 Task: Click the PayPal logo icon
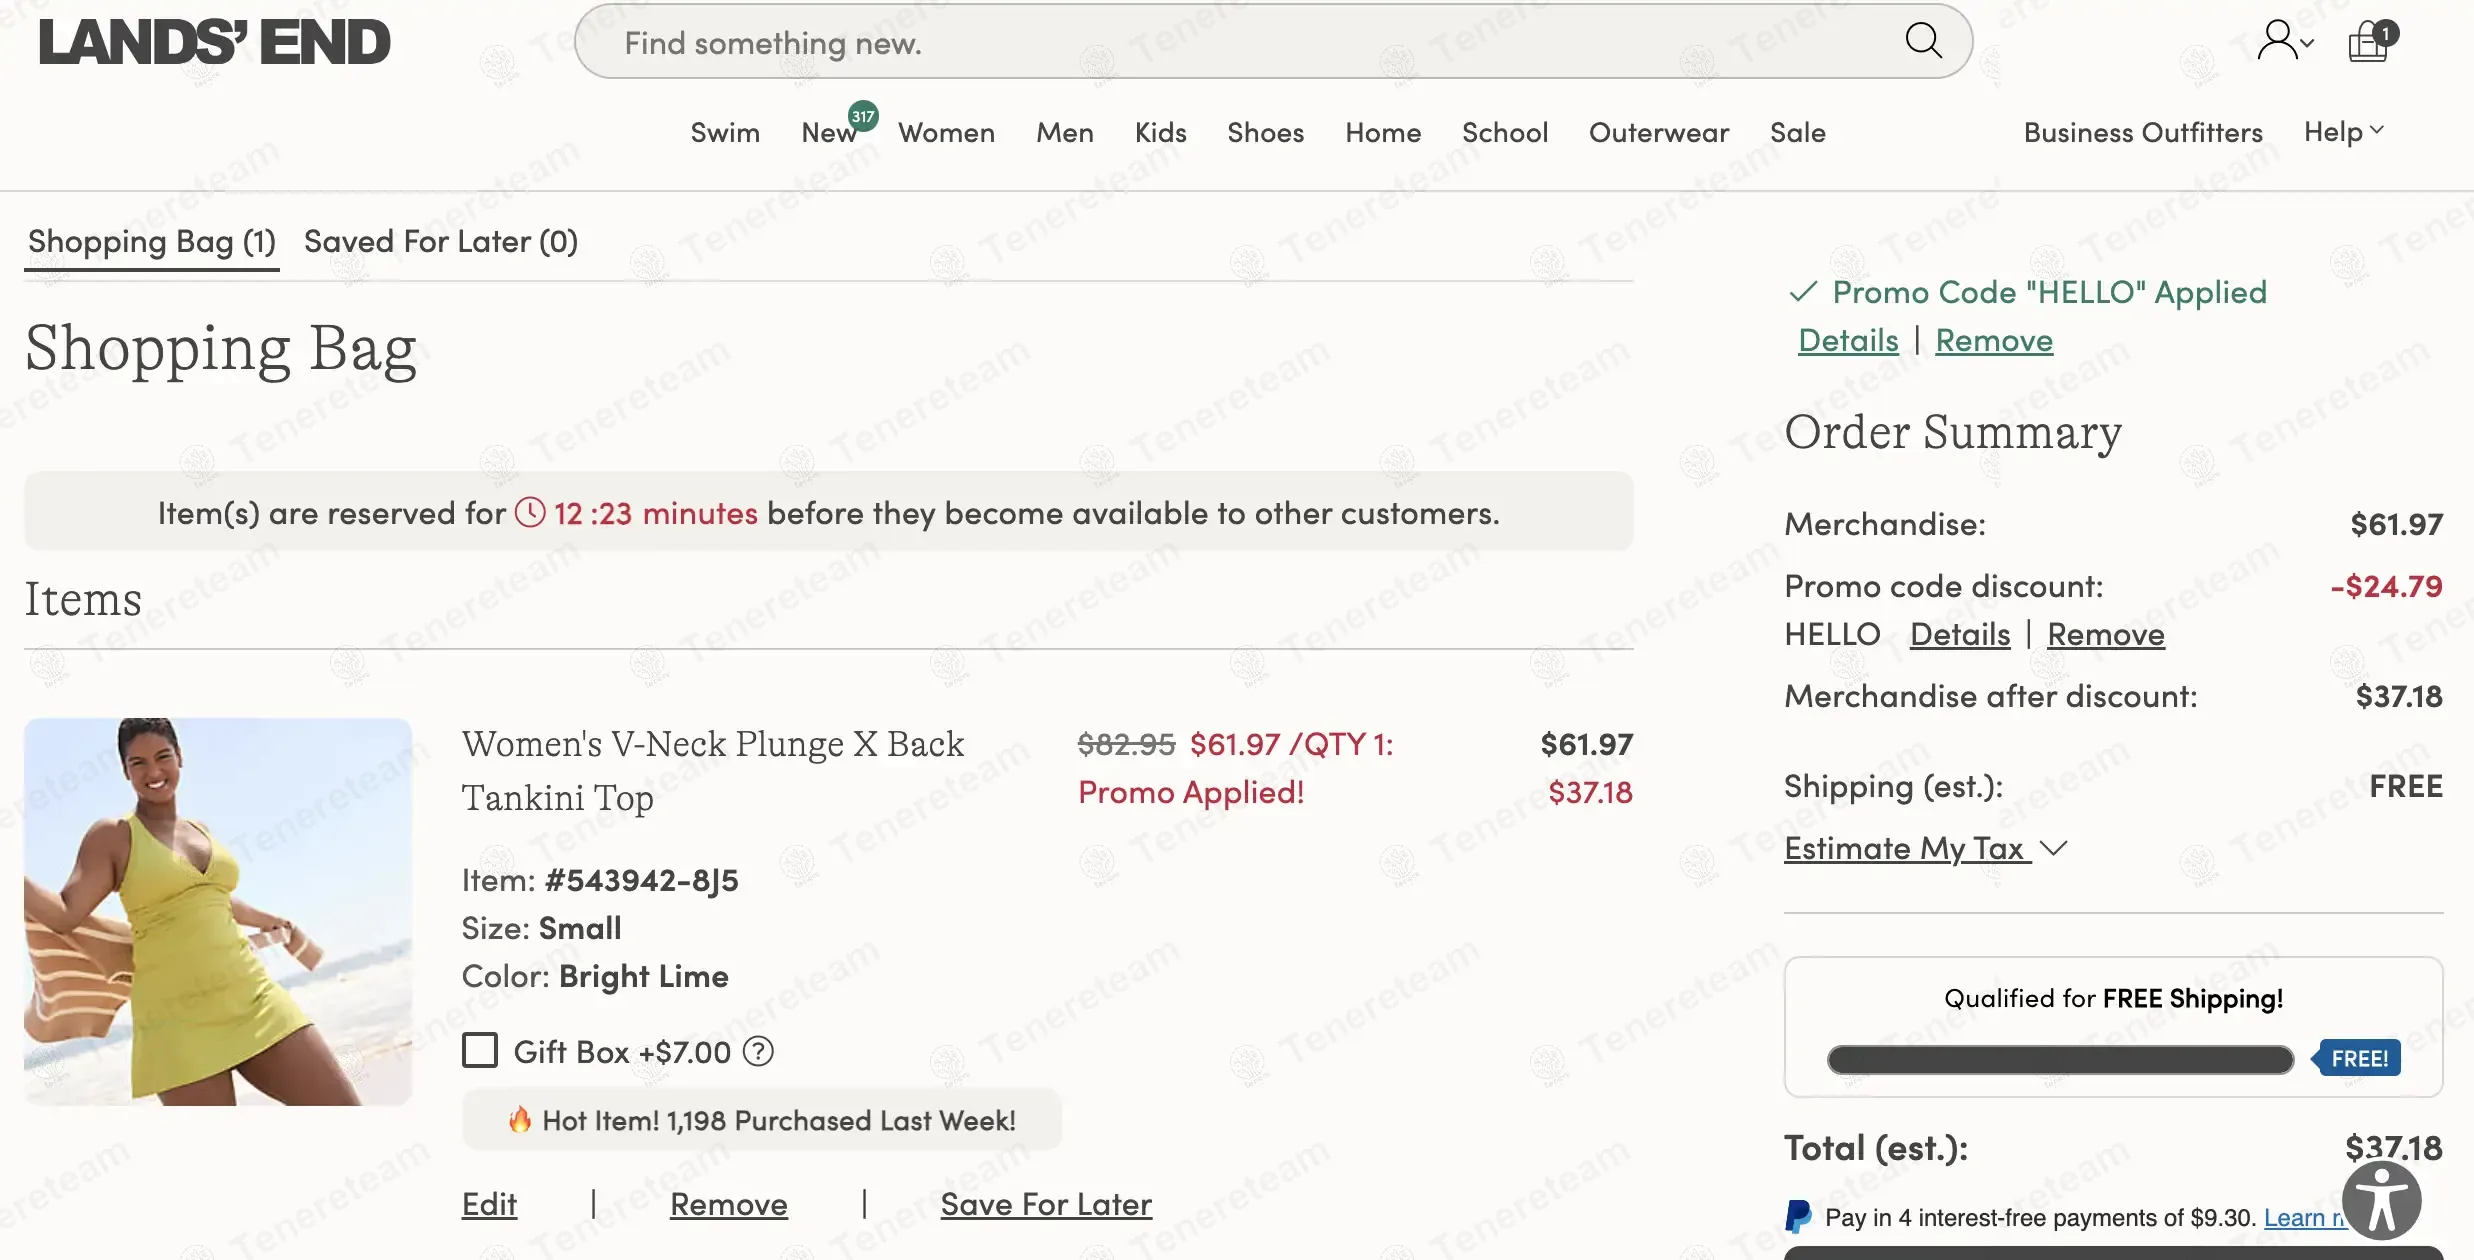click(x=1798, y=1217)
